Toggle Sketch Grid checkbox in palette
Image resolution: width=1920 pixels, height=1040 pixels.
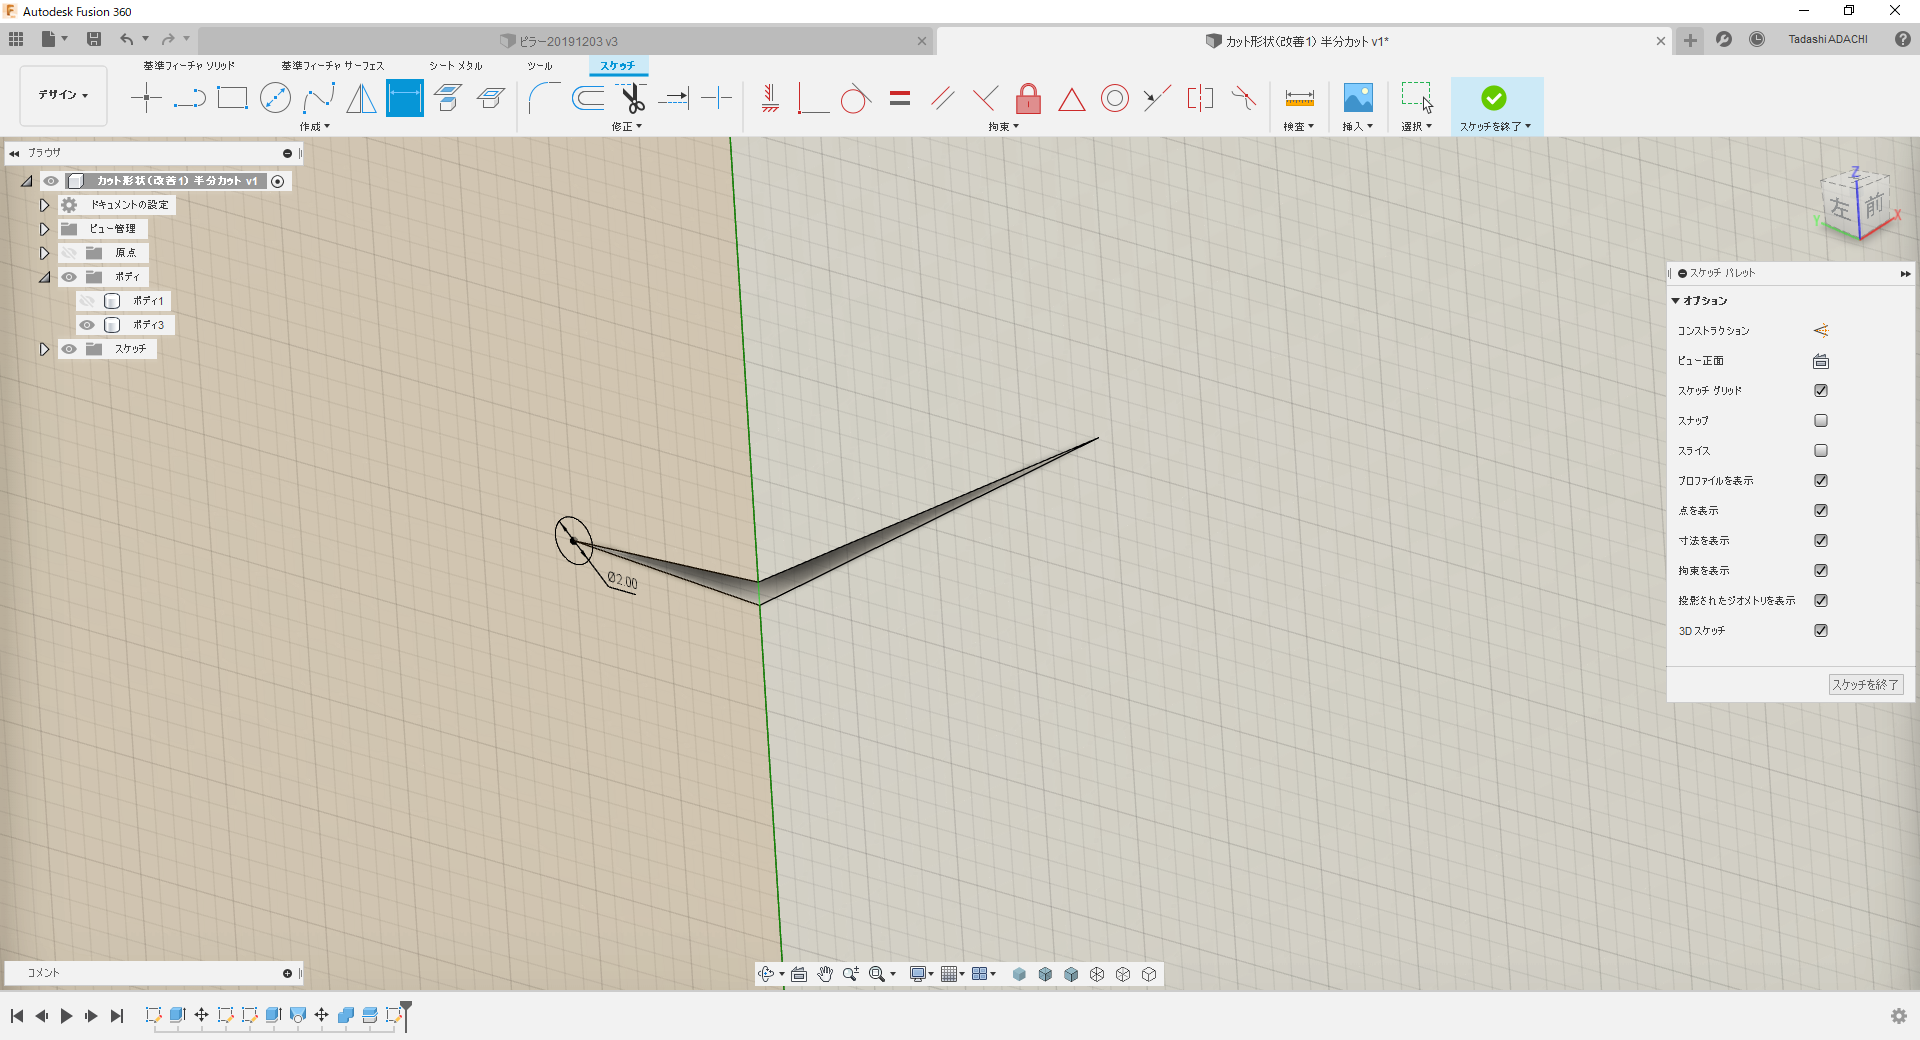1821,391
